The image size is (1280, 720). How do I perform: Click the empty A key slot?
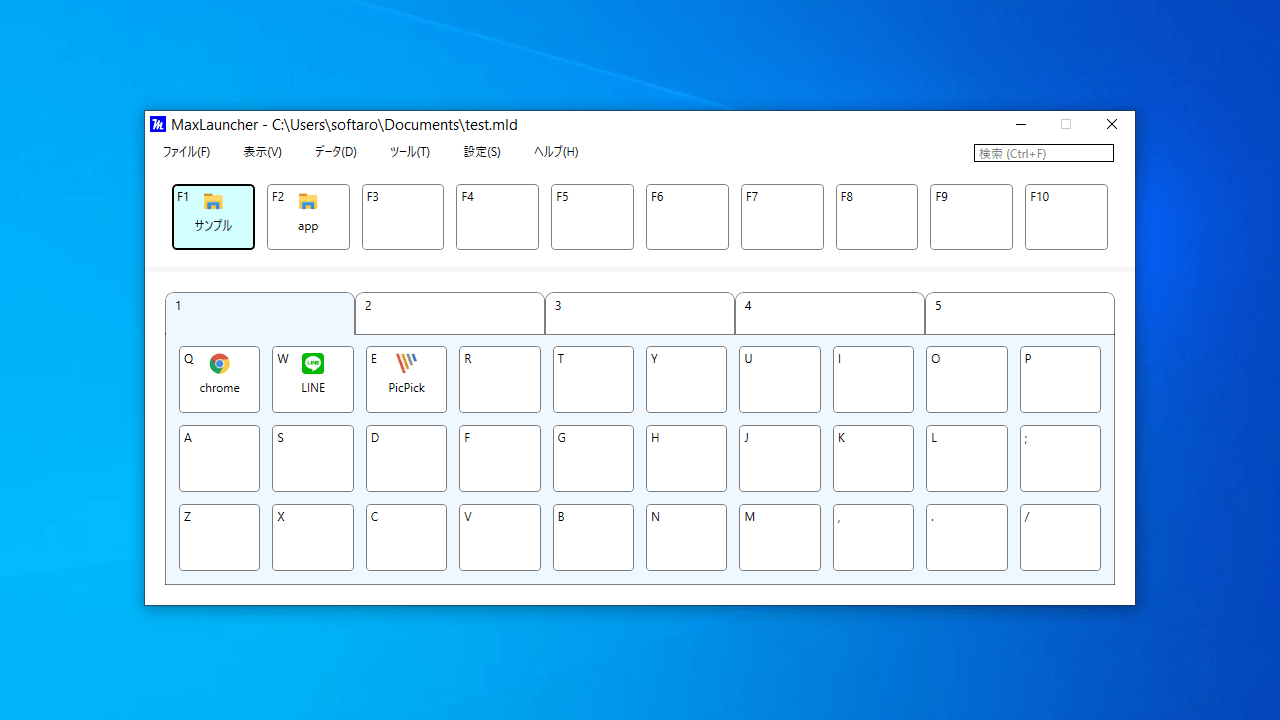(219, 458)
